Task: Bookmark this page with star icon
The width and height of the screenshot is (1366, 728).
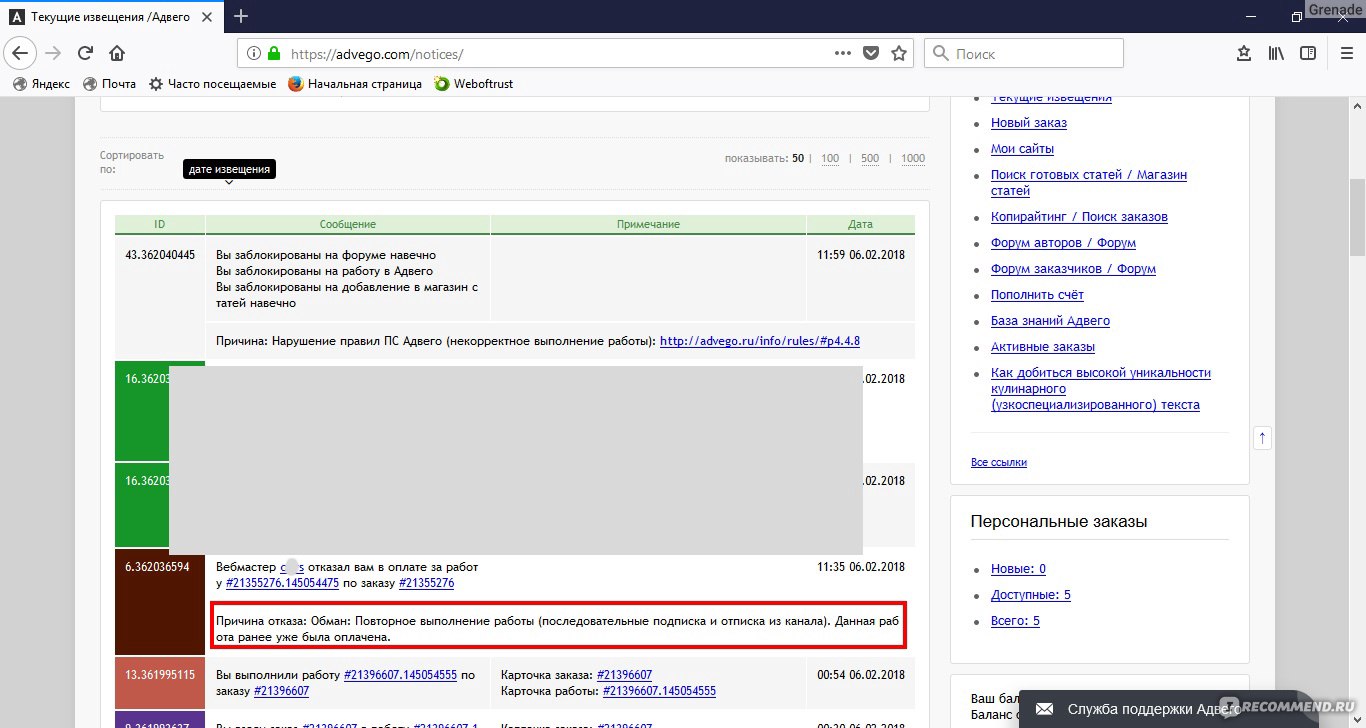Action: click(x=899, y=53)
